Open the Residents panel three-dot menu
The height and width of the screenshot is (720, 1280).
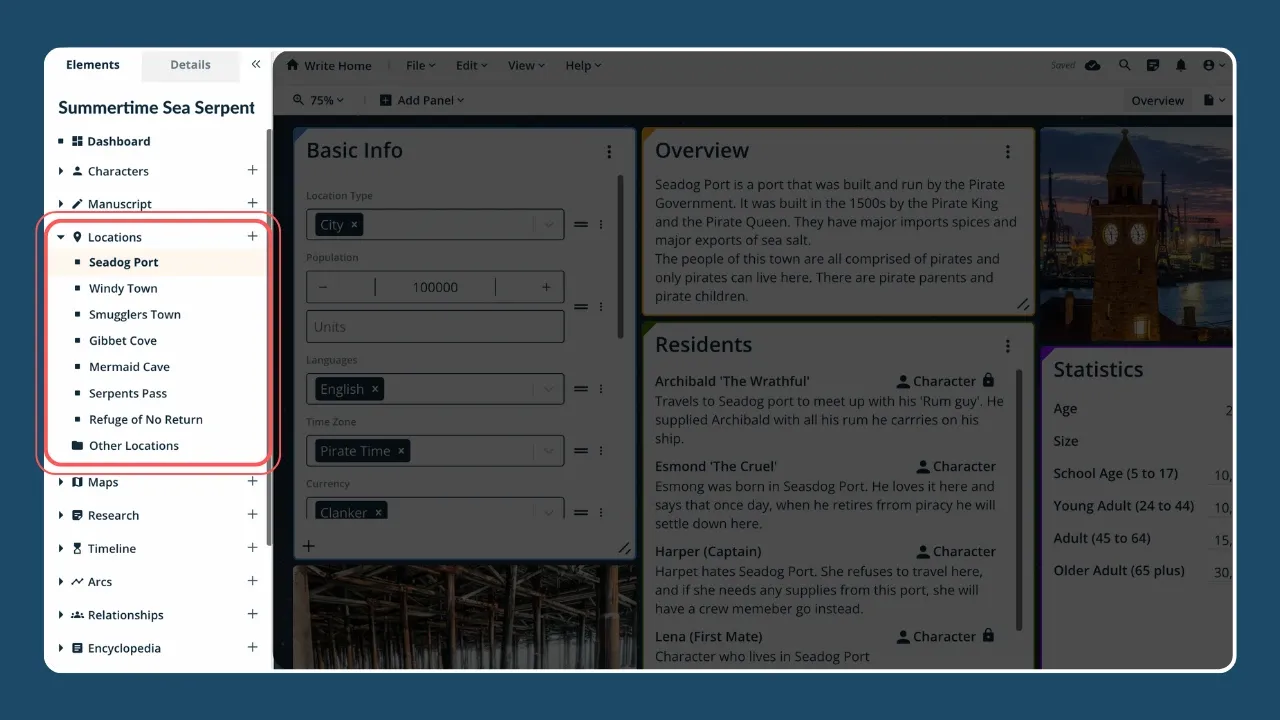click(1008, 346)
